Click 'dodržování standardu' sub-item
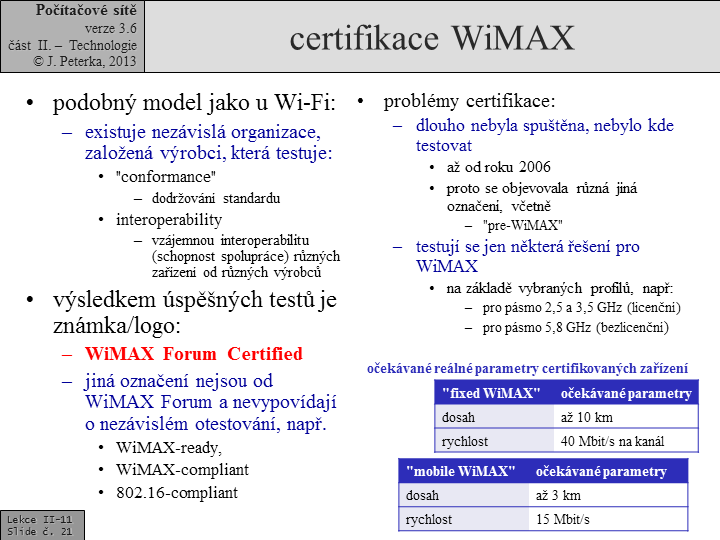 [216, 198]
